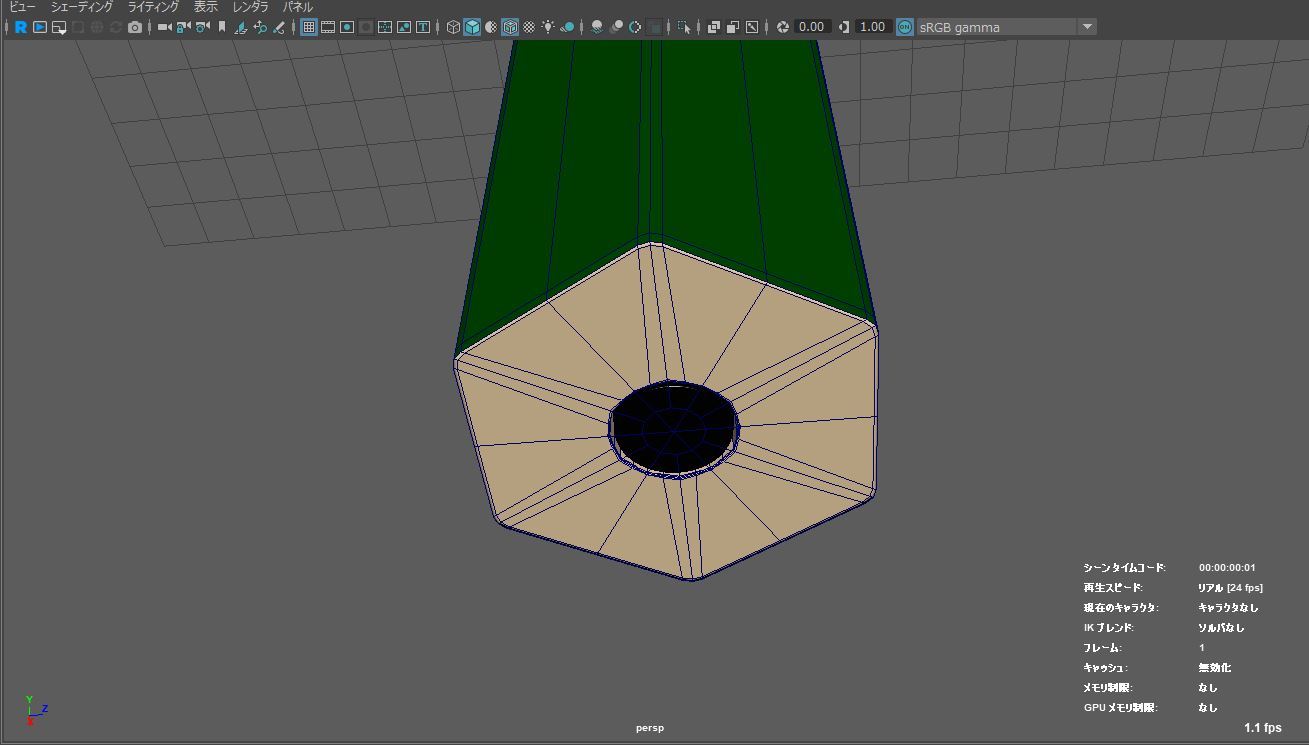The height and width of the screenshot is (745, 1309).
Task: Click the Render view 'R' icon
Action: pyautogui.click(x=20, y=27)
